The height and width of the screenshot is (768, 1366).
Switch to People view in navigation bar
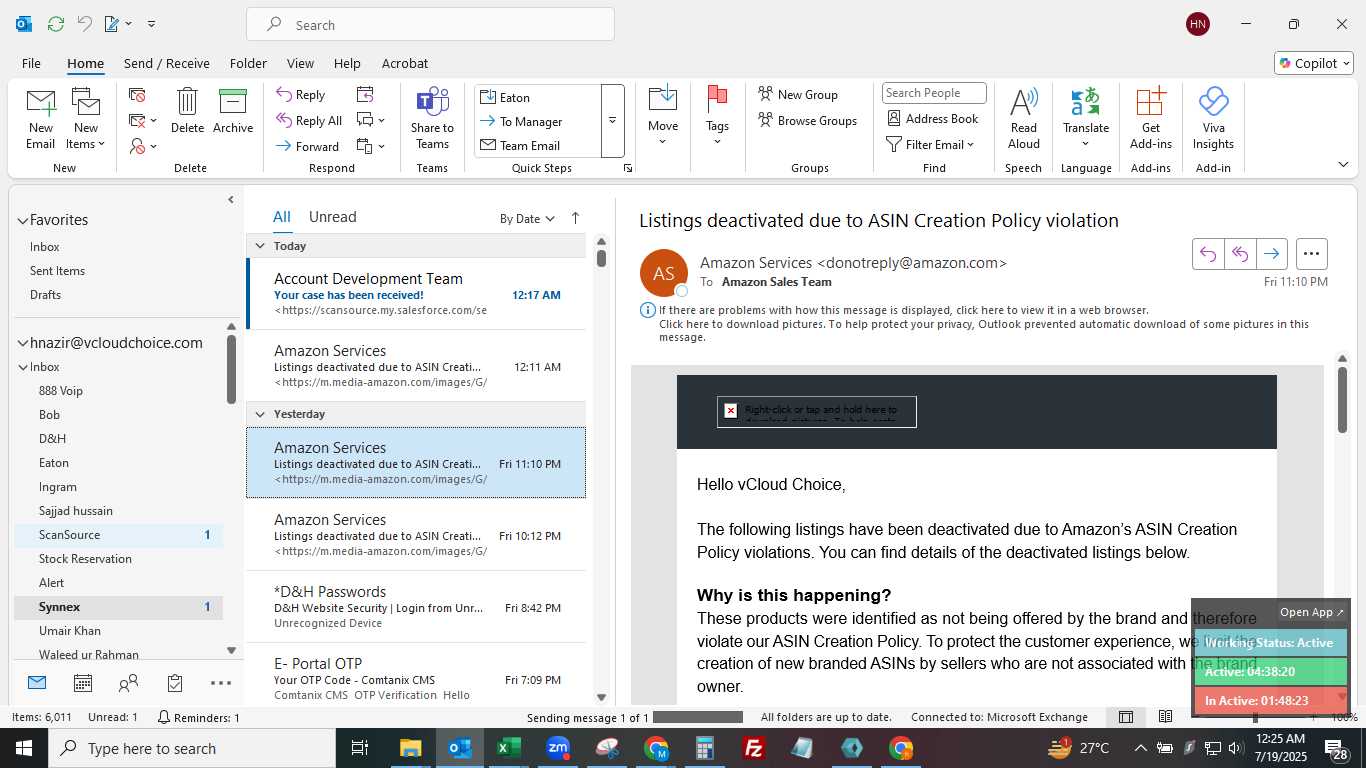tap(128, 683)
